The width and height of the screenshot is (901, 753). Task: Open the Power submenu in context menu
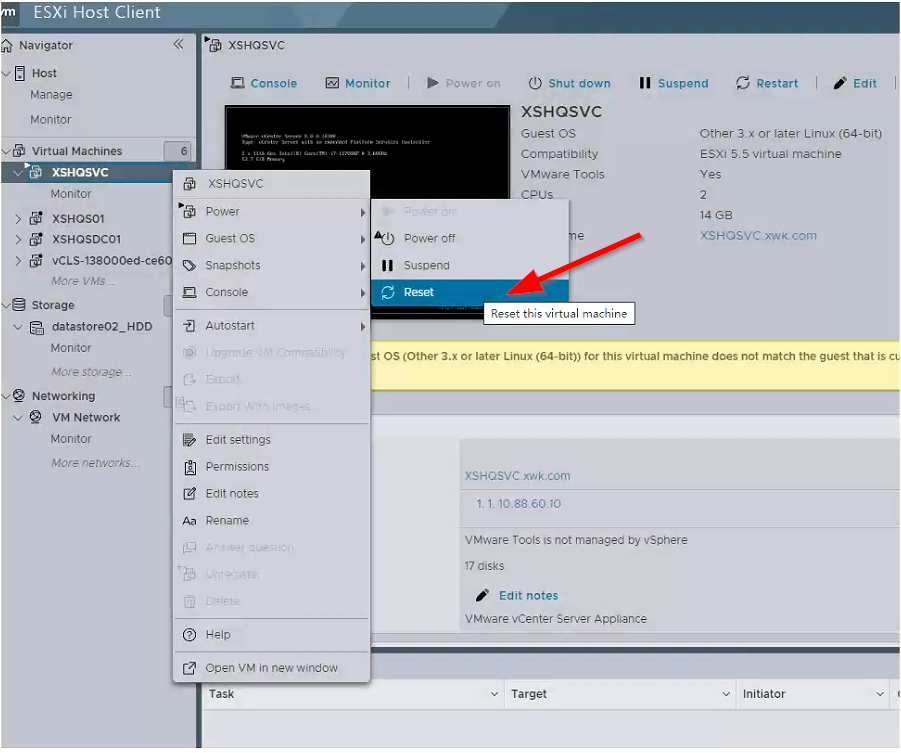coord(272,212)
